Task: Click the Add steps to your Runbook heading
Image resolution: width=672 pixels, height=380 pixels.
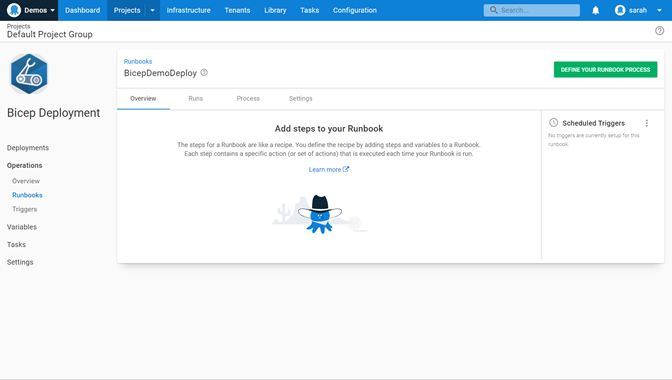Action: pos(329,129)
